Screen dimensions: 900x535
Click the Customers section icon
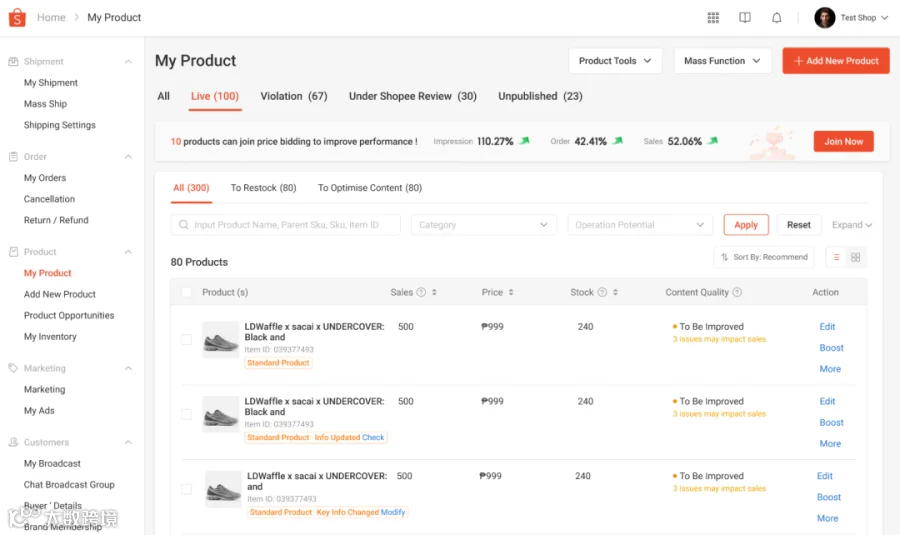click(x=13, y=442)
